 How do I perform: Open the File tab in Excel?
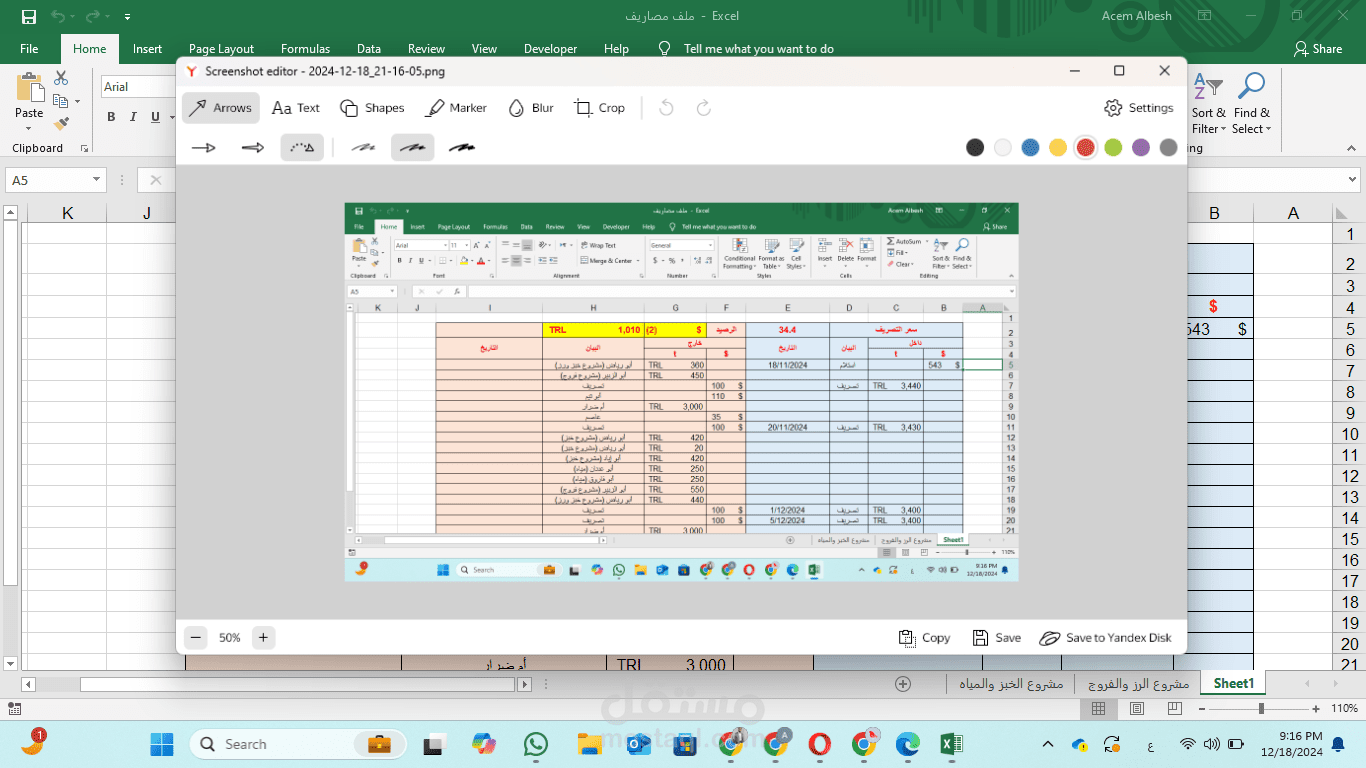pyautogui.click(x=29, y=48)
